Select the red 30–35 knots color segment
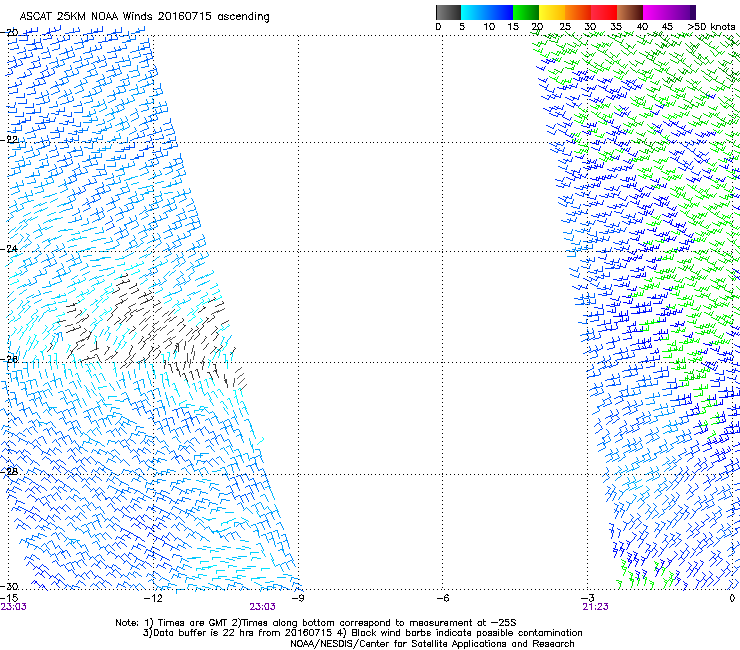This screenshot has height=650, width=740. (x=604, y=12)
